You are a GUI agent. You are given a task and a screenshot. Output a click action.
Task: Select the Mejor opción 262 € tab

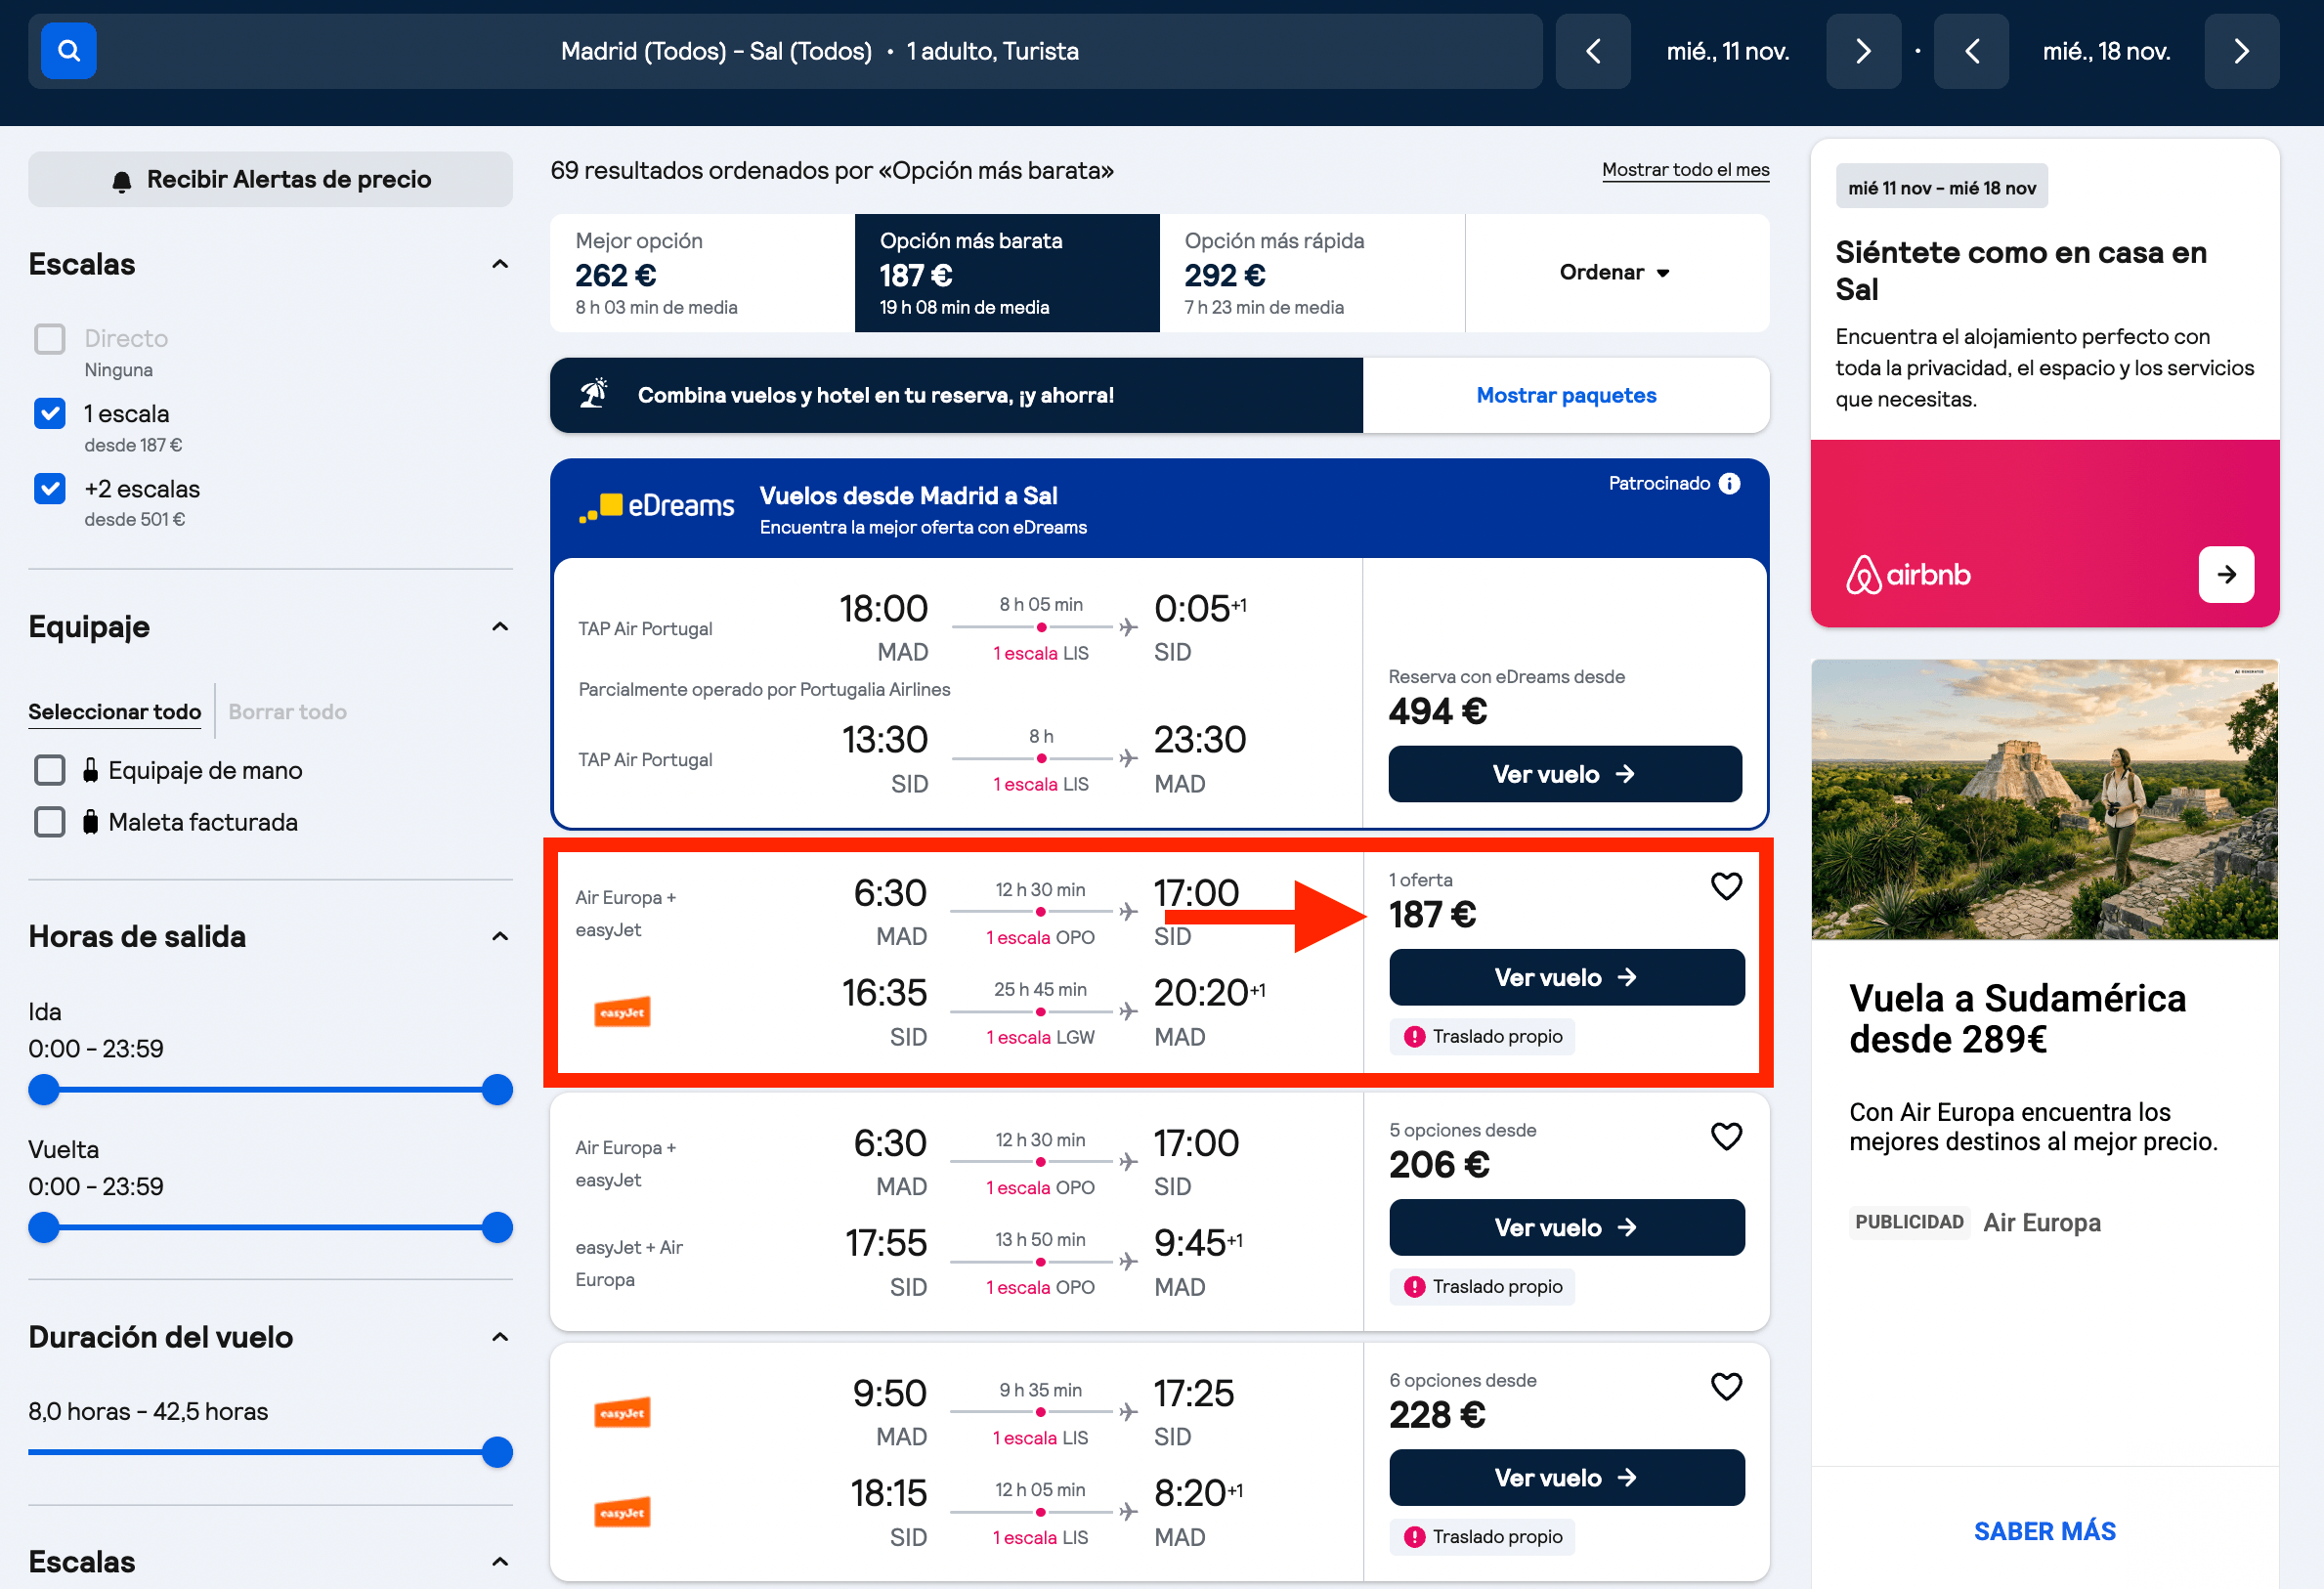point(702,272)
